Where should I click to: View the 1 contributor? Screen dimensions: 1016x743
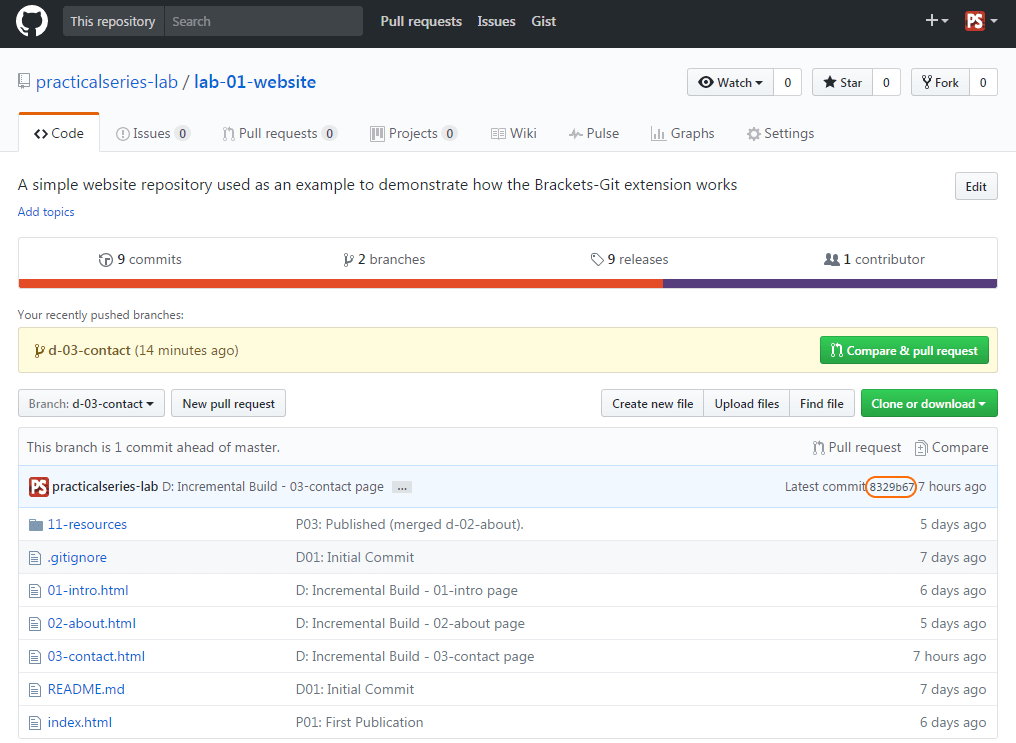(x=874, y=259)
